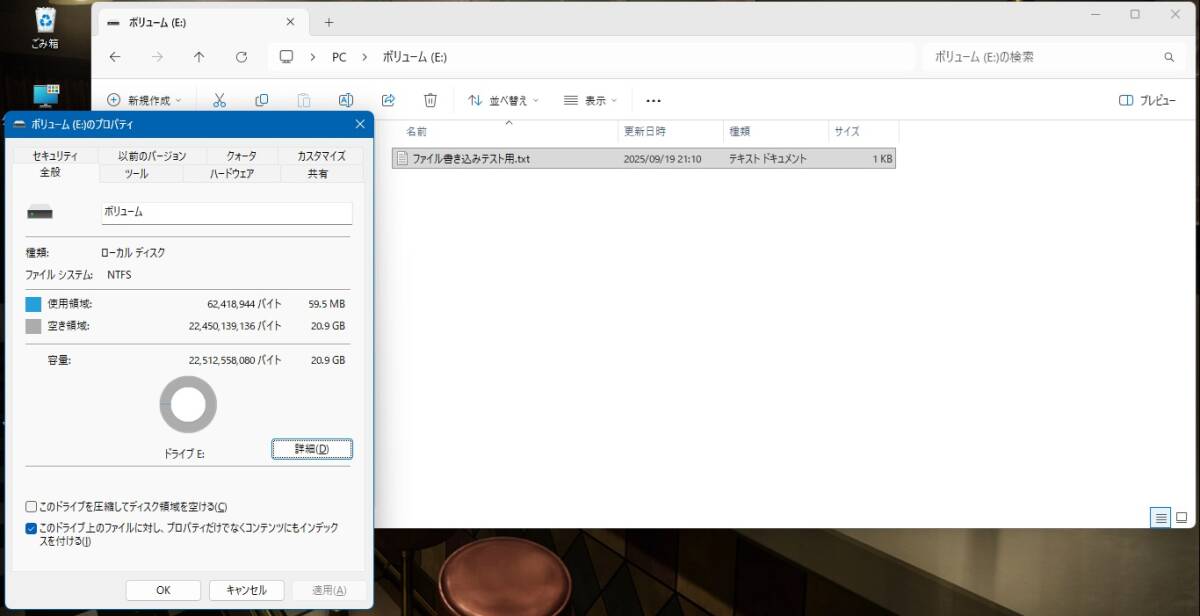Open a new Explorer tab with plus

(x=328, y=22)
